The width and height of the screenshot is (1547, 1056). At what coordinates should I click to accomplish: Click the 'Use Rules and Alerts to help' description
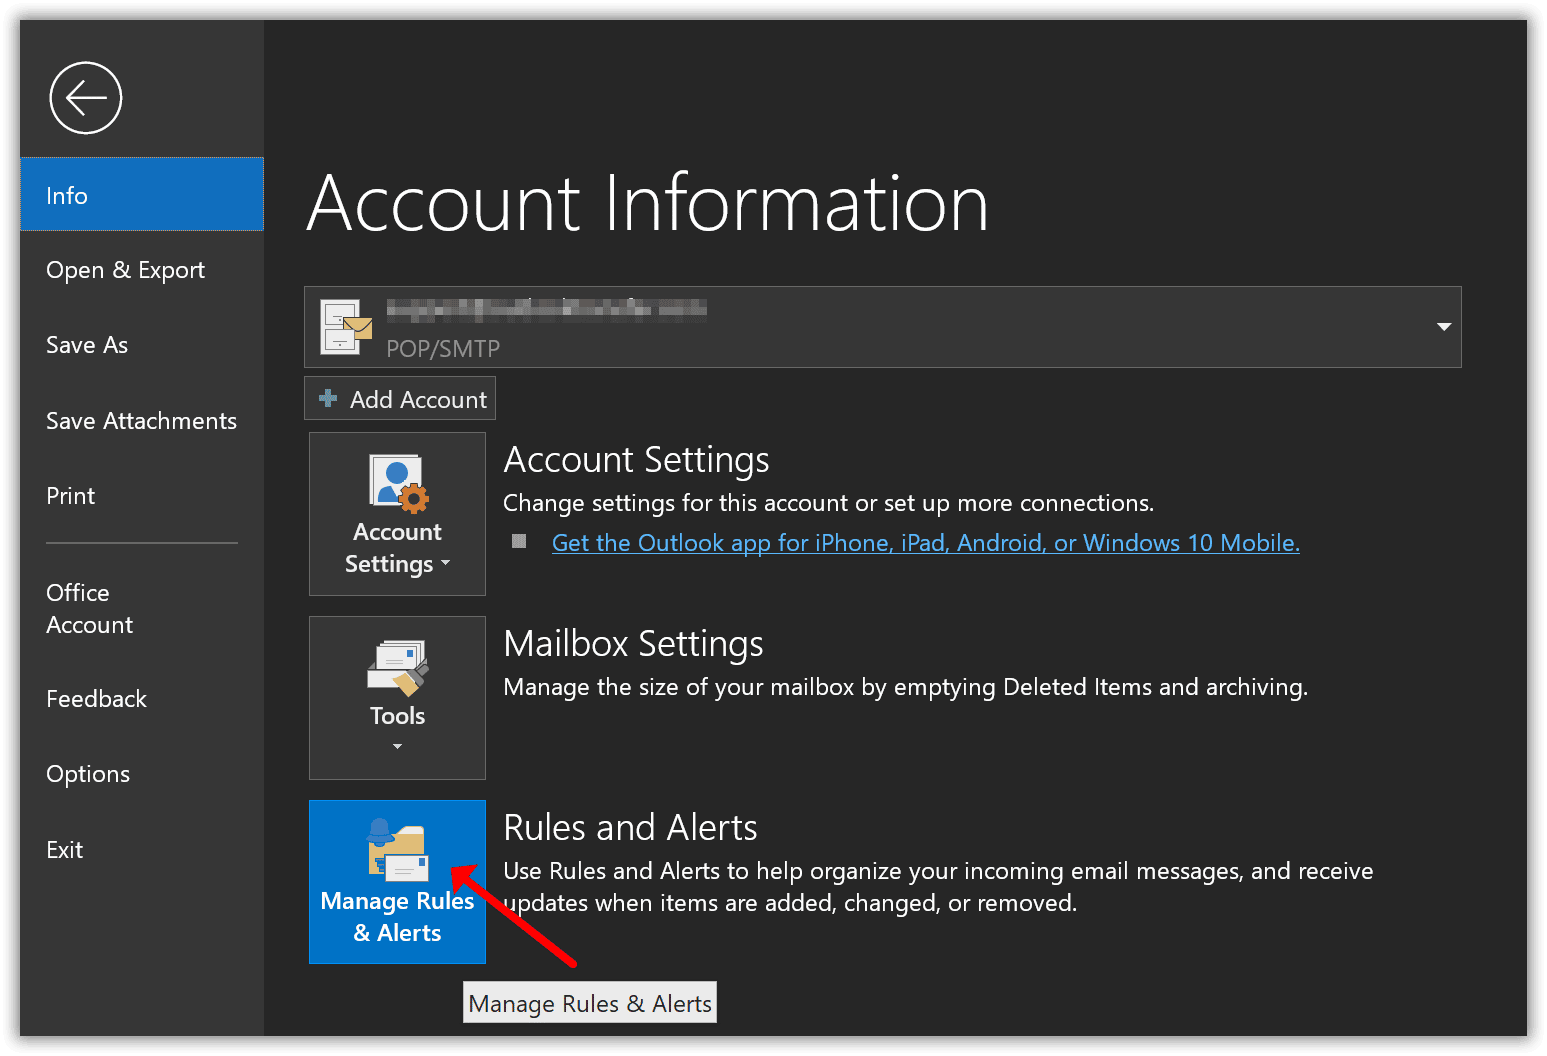click(938, 887)
